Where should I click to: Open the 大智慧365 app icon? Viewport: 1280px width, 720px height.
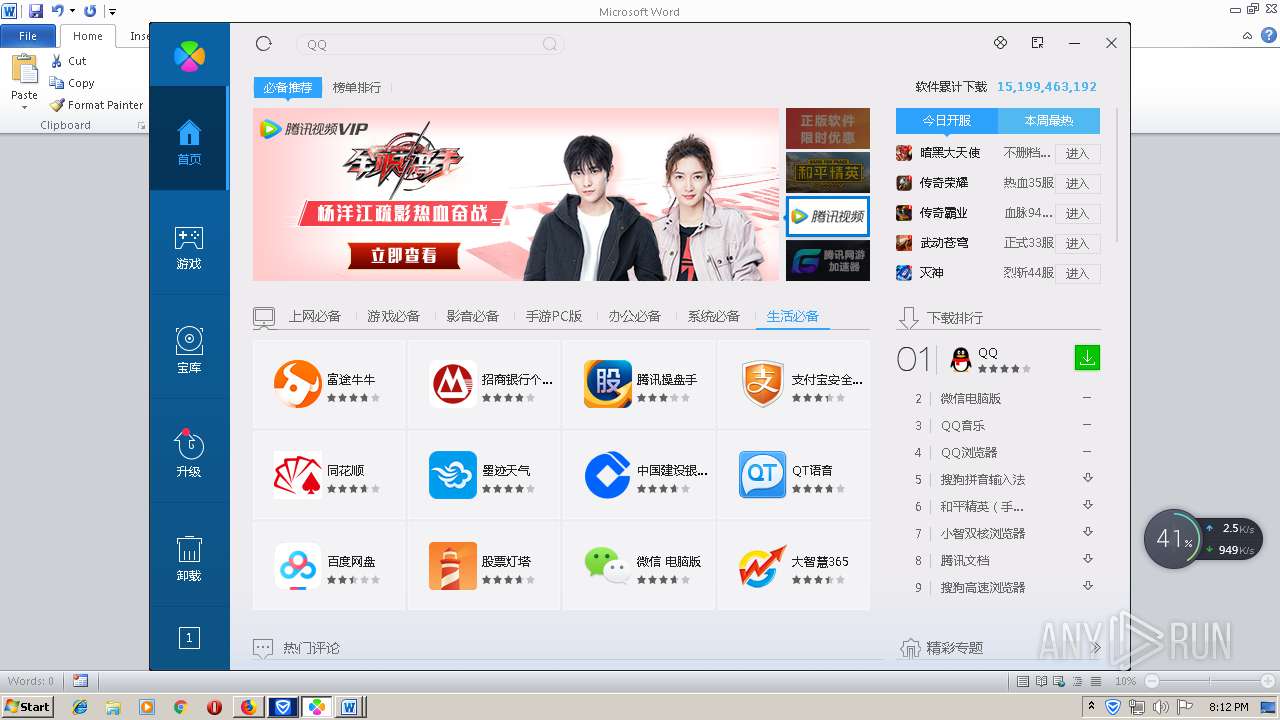[x=762, y=566]
